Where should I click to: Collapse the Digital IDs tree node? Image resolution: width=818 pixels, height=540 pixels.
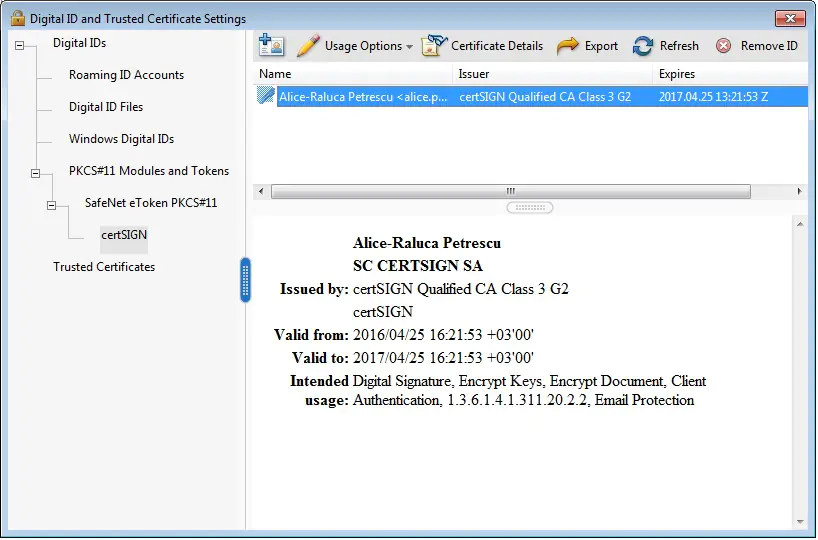point(19,45)
